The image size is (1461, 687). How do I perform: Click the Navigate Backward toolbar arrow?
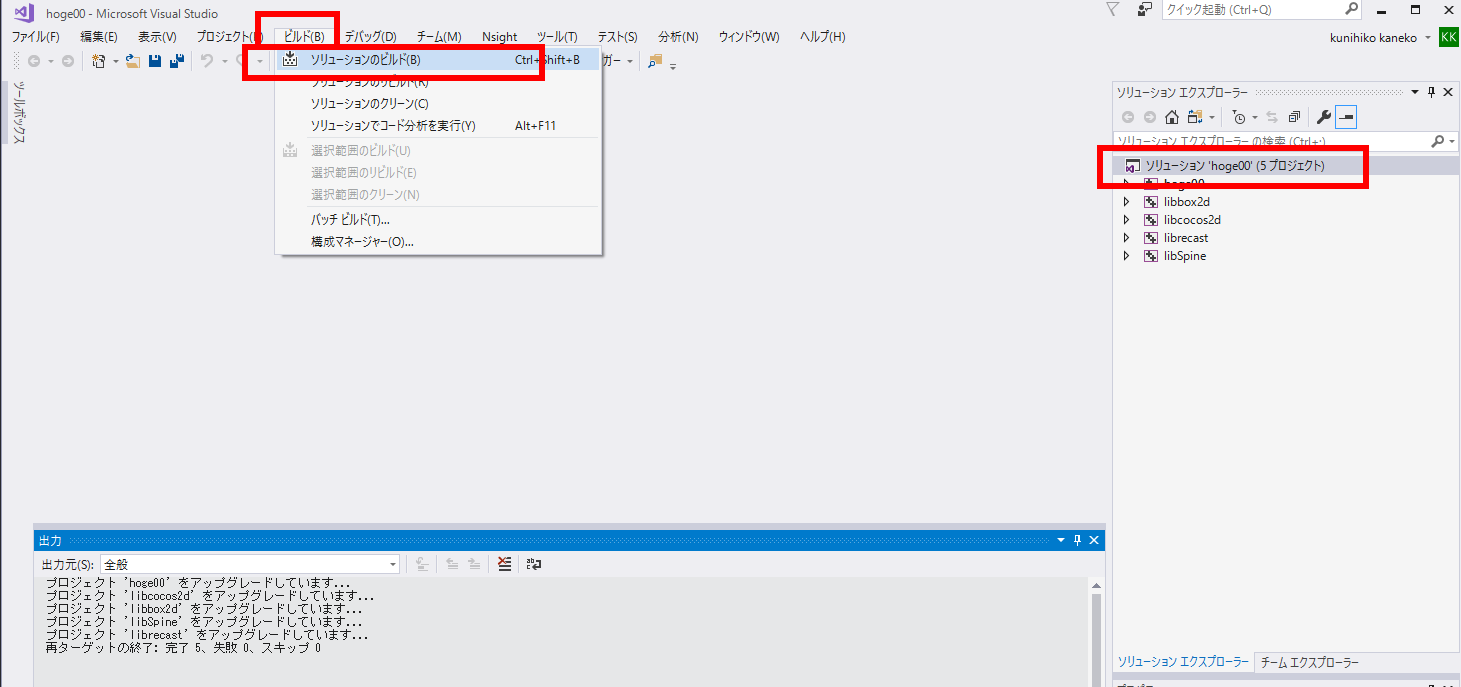tap(34, 61)
